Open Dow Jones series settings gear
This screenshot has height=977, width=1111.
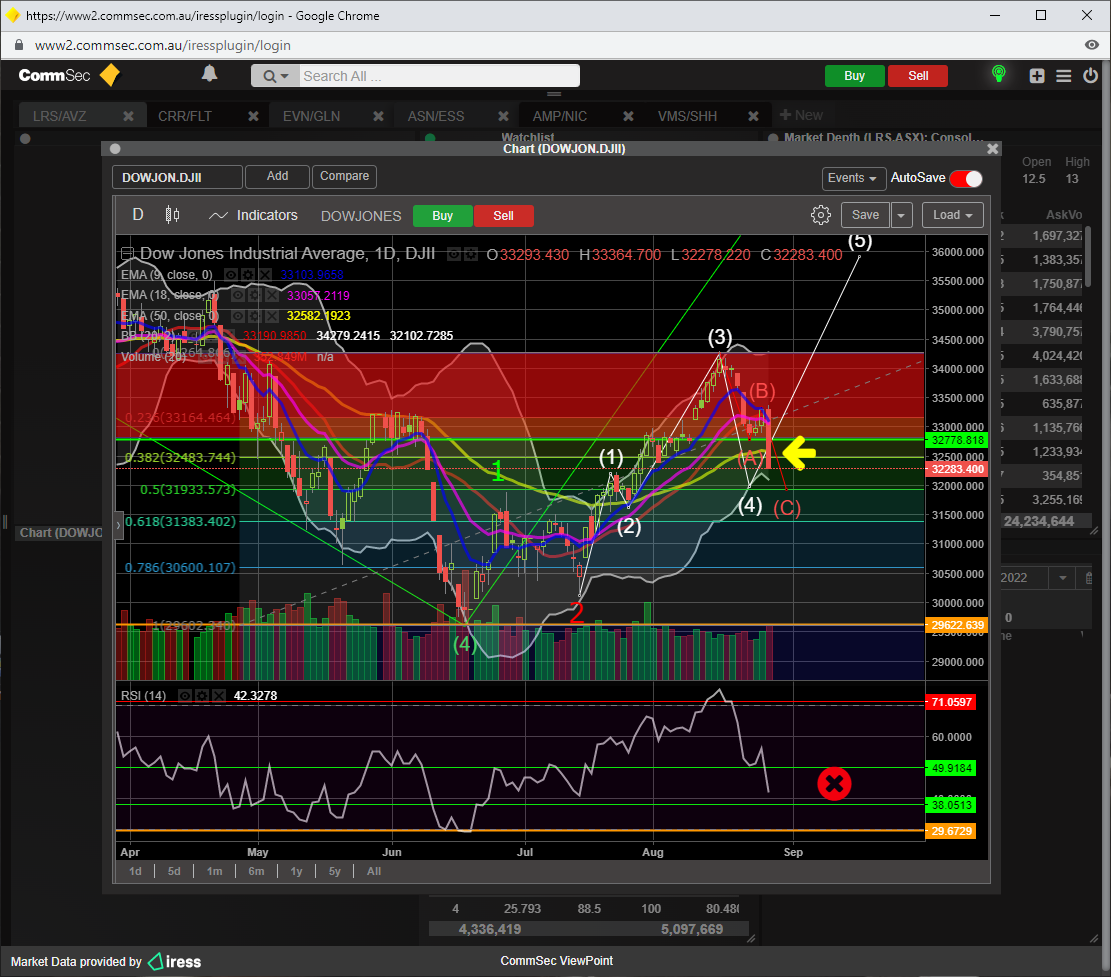point(470,254)
